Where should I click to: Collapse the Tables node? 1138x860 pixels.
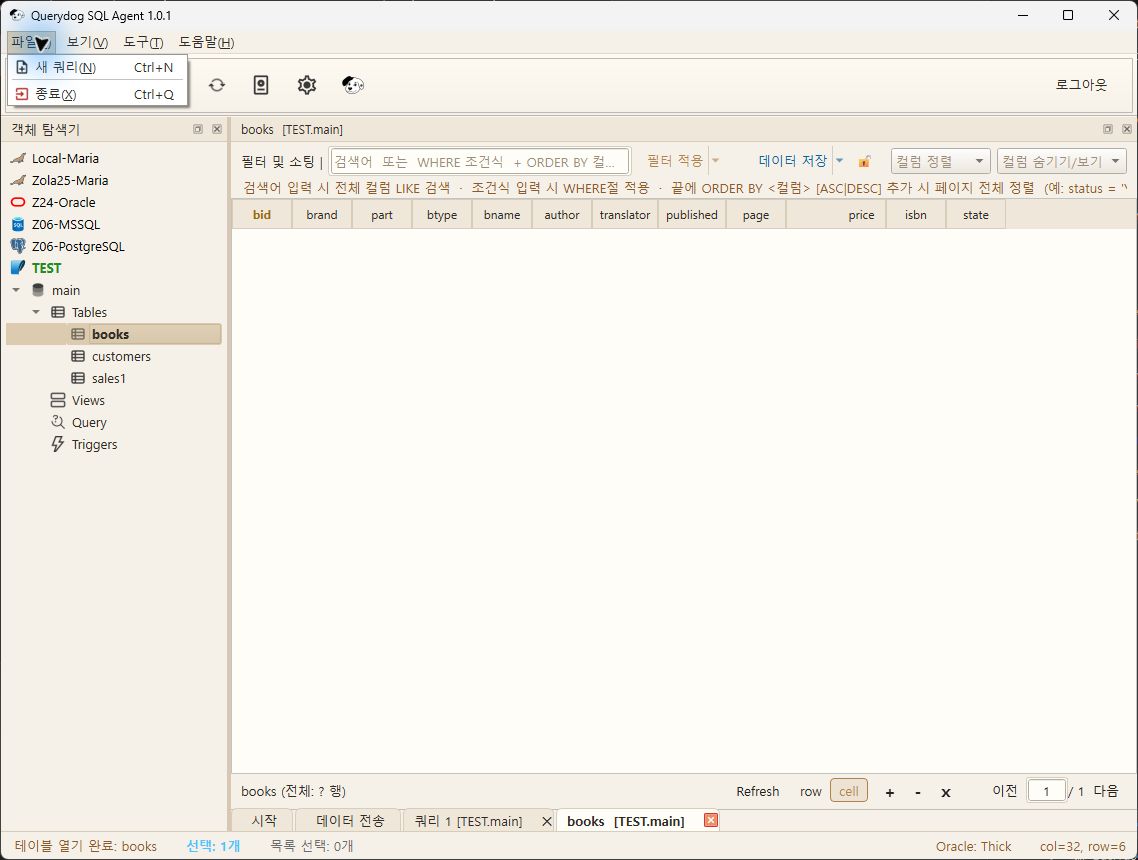[x=36, y=312]
